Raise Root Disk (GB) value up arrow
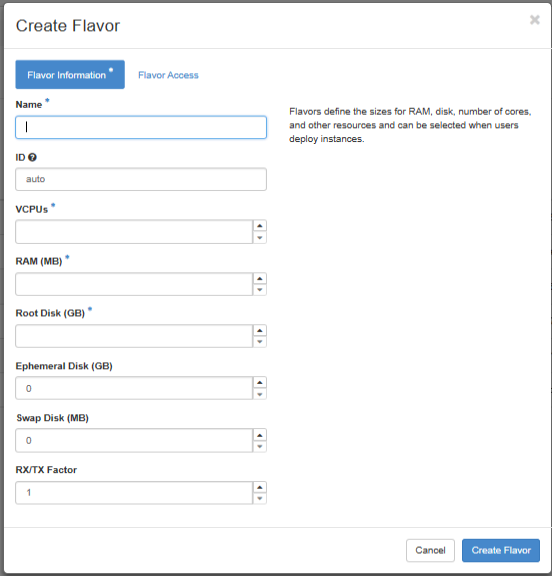Image resolution: width=552 pixels, height=576 pixels. click(260, 330)
